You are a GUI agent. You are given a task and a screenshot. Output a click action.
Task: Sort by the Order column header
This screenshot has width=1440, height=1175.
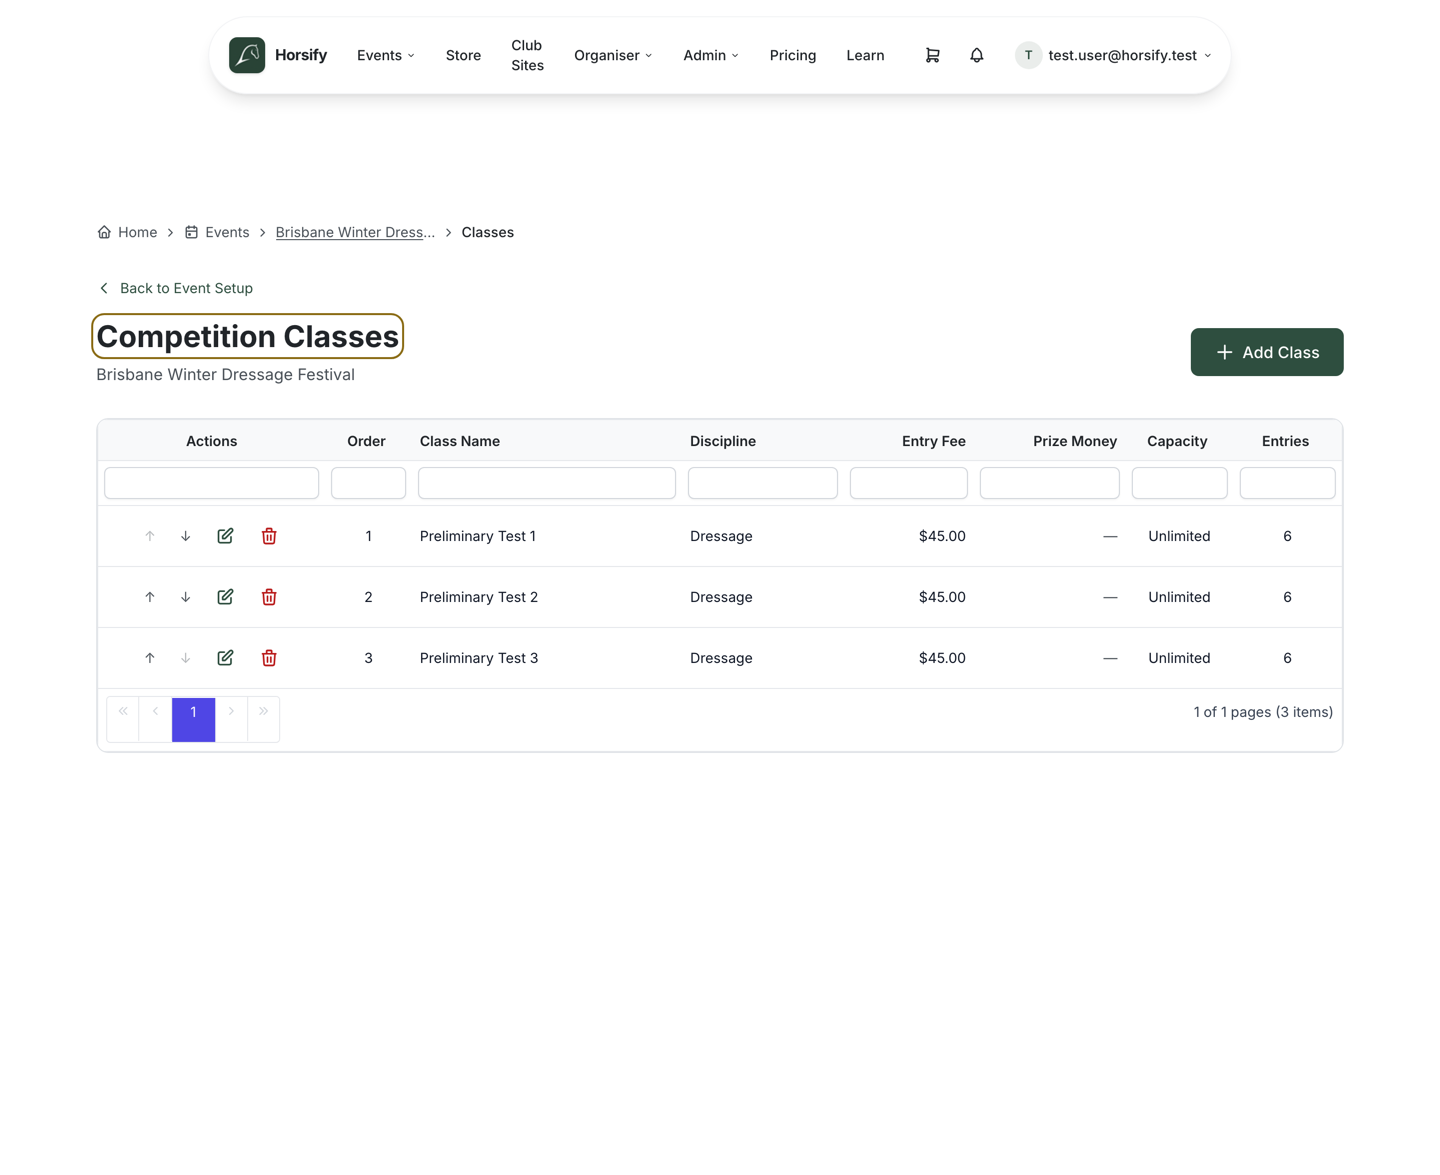click(x=366, y=441)
